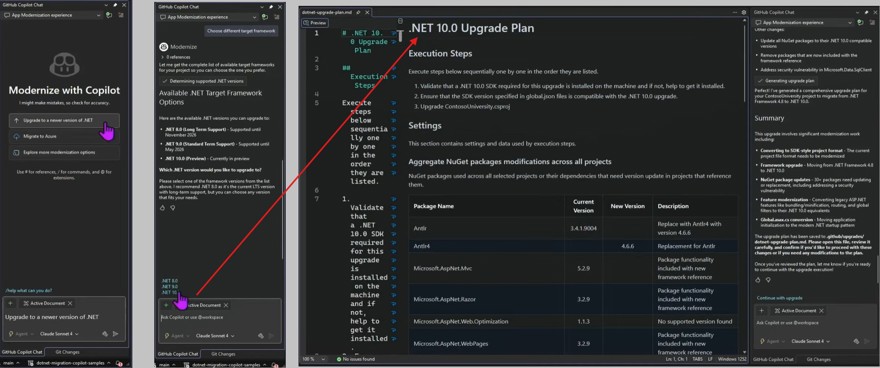Click 'Windows 1252' encoding indicator
The image size is (880, 368).
(x=732, y=359)
